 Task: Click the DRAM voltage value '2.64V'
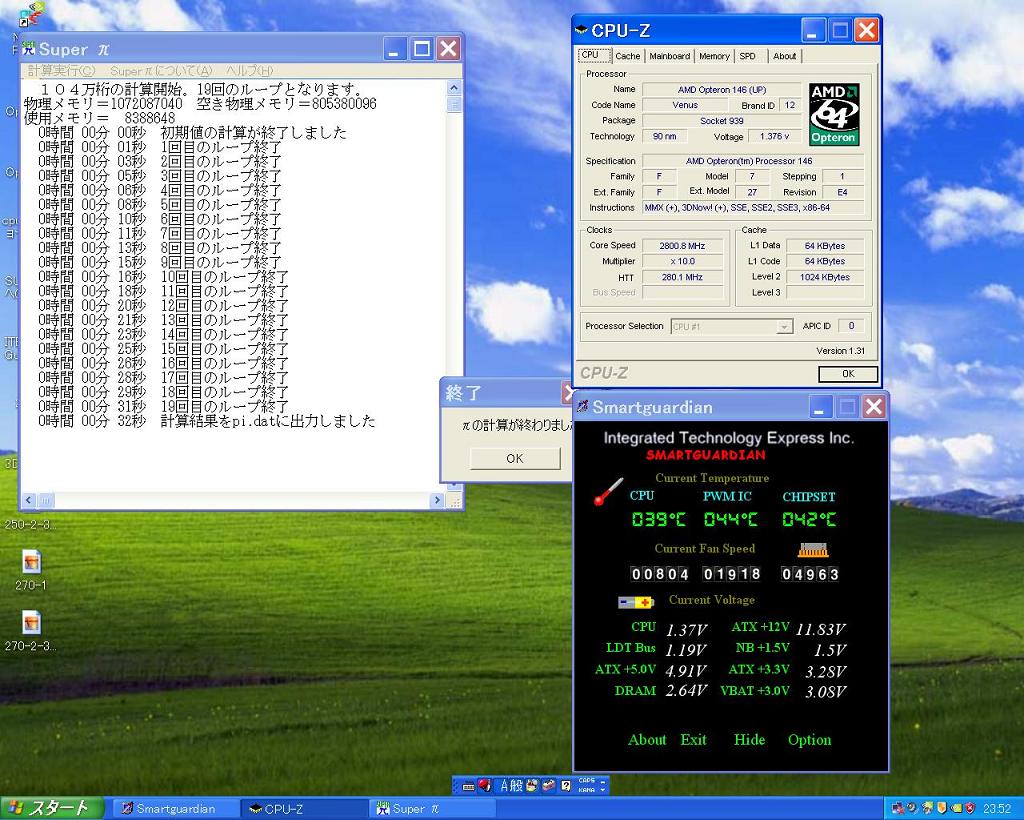[686, 691]
